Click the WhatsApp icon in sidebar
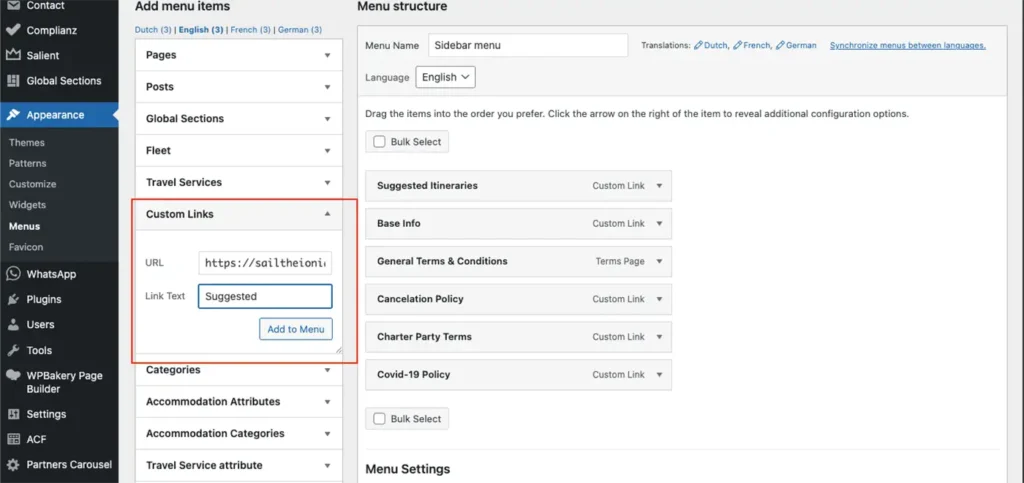 [12, 274]
